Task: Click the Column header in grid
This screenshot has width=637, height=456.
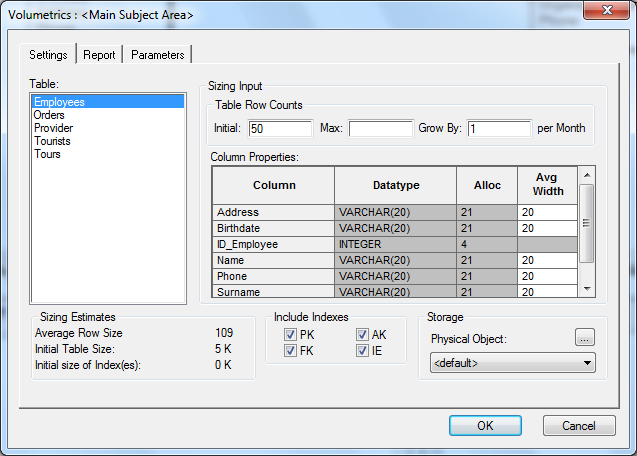Action: click(273, 185)
